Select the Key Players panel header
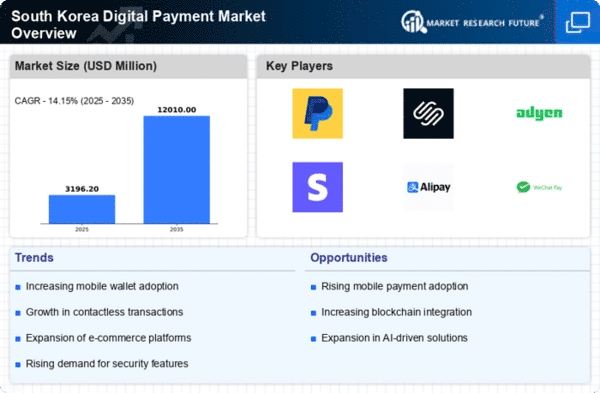The height and width of the screenshot is (393, 600). (423, 66)
